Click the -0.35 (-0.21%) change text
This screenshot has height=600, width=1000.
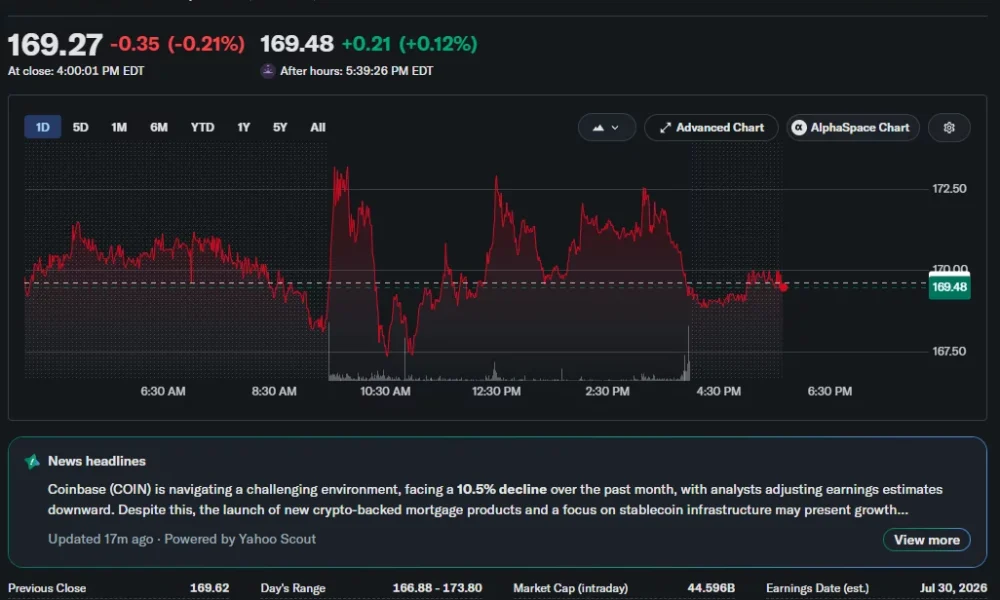[x=177, y=44]
